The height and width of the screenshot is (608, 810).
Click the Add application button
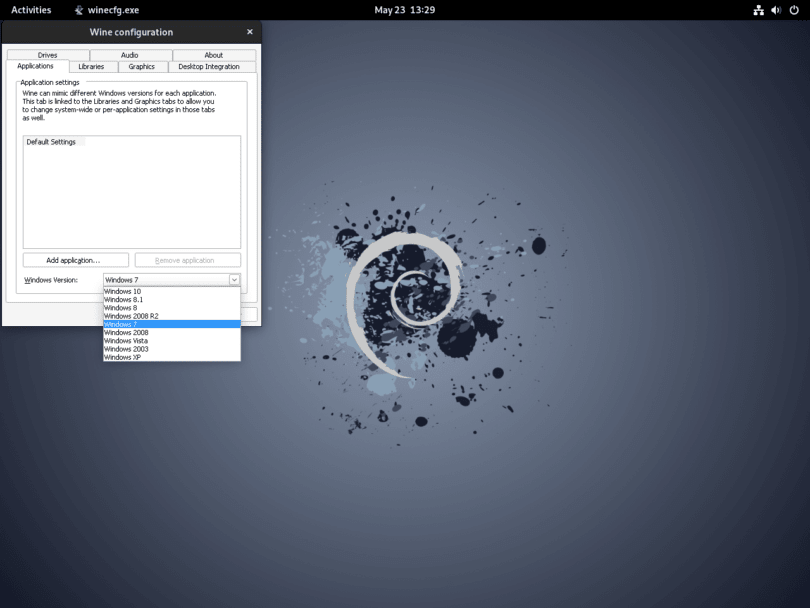click(75, 260)
